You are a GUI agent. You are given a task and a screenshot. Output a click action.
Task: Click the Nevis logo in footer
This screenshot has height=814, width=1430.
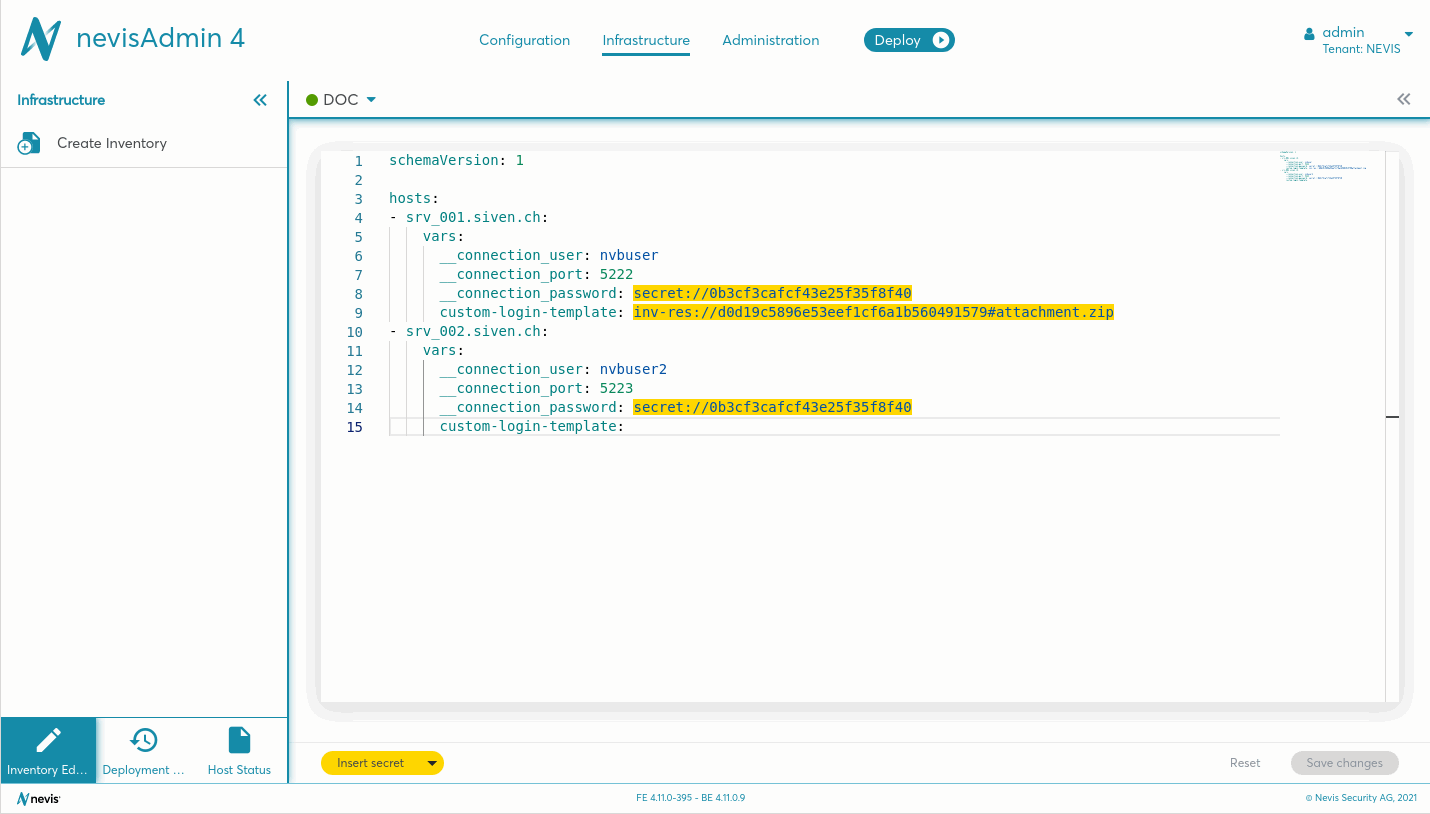(39, 798)
